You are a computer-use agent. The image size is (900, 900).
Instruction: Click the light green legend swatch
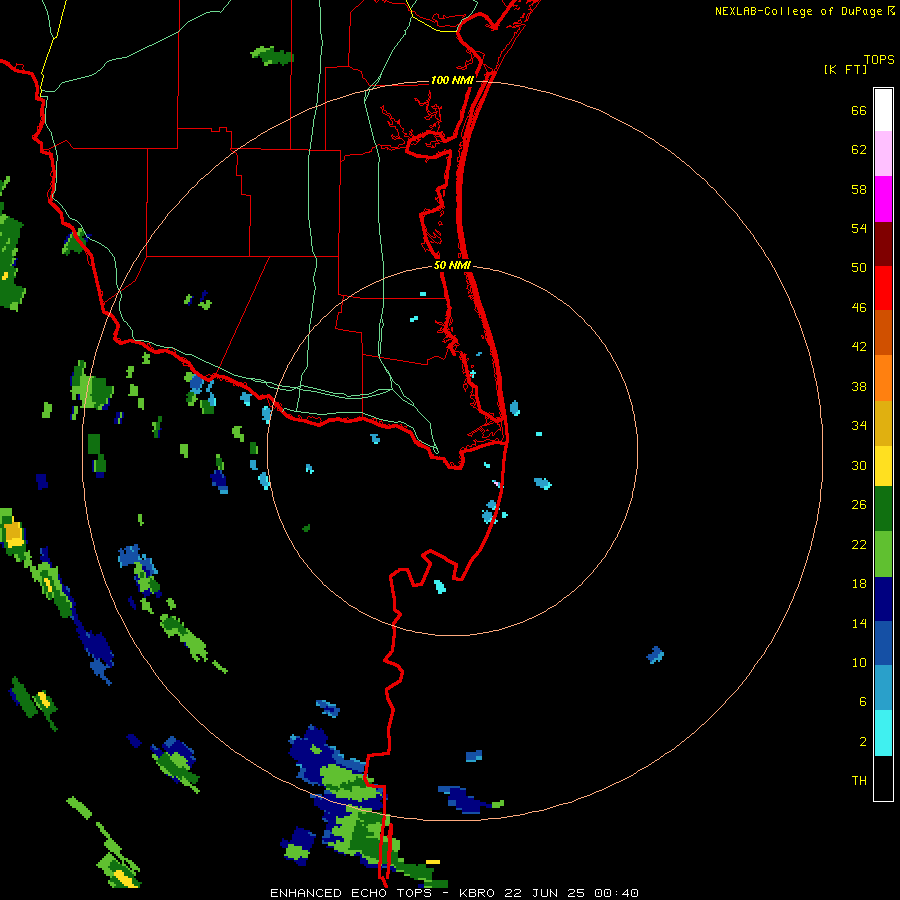(883, 554)
